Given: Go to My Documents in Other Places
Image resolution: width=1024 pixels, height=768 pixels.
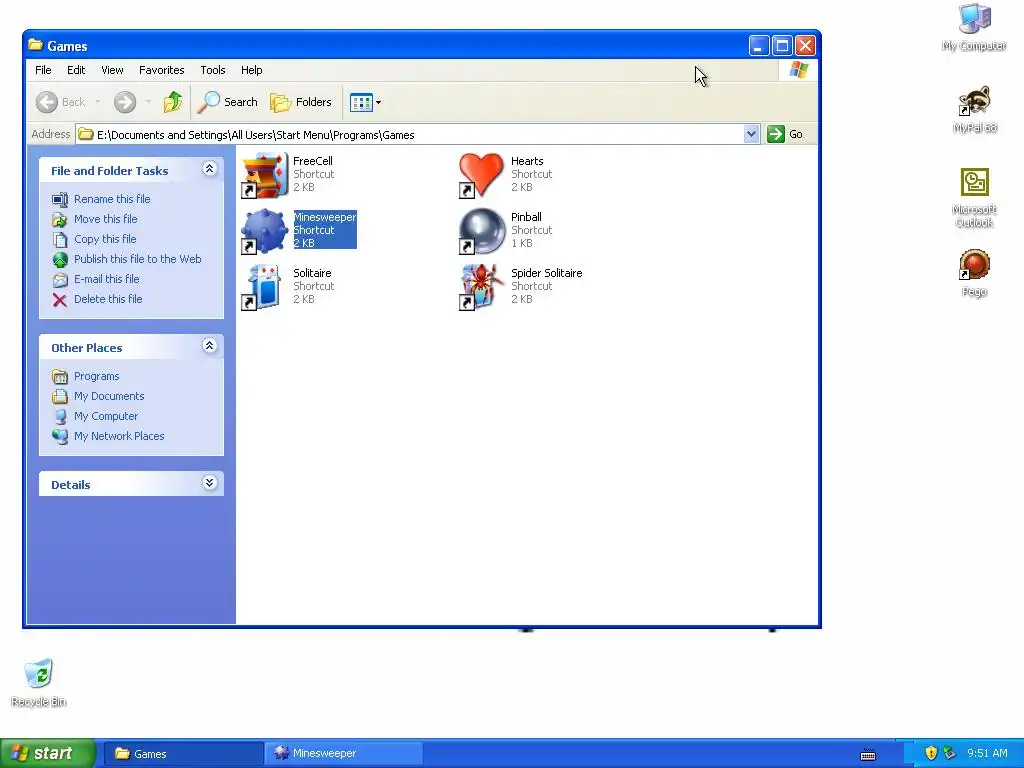Looking at the screenshot, I should pos(108,396).
